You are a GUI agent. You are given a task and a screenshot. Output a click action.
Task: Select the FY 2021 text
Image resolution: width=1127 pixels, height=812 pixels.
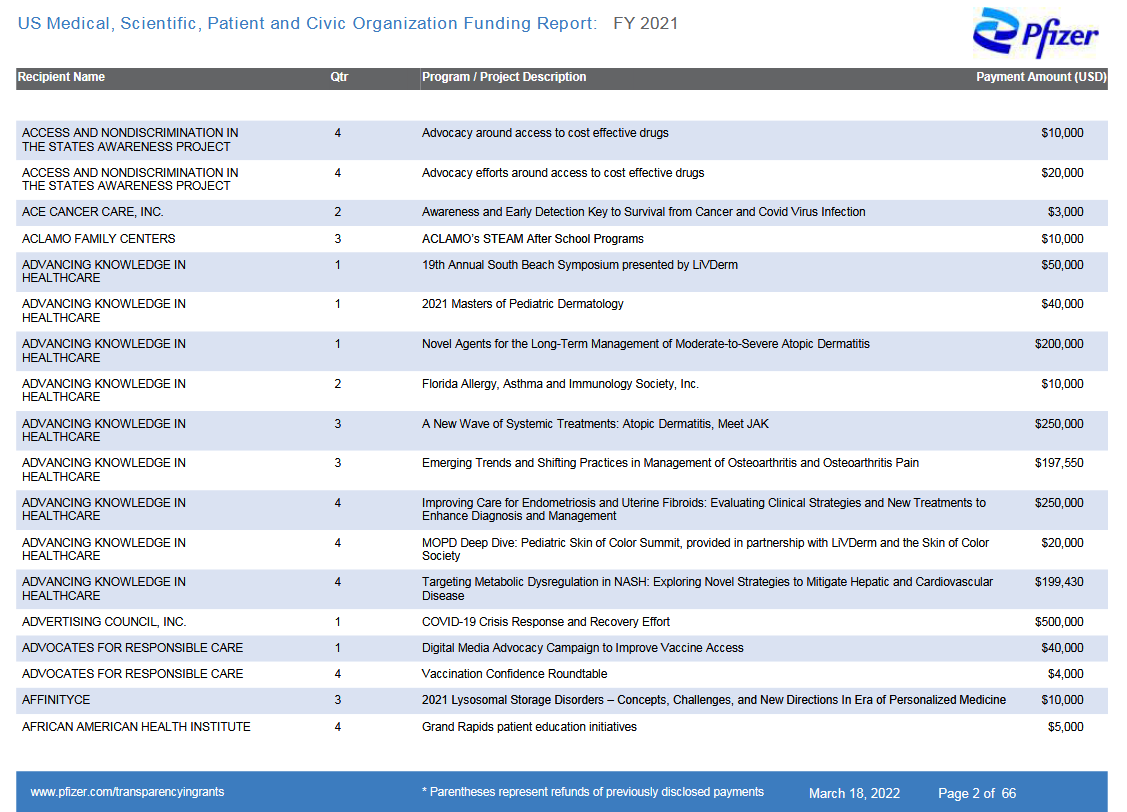pyautogui.click(x=645, y=24)
